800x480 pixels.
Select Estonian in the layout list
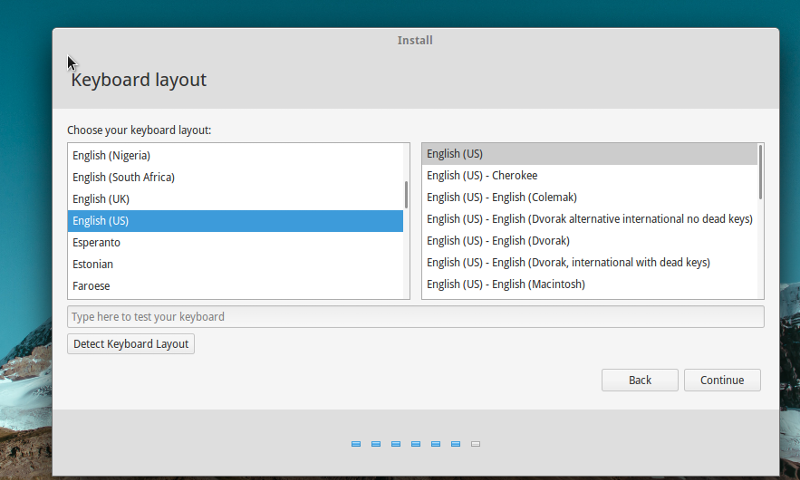235,264
